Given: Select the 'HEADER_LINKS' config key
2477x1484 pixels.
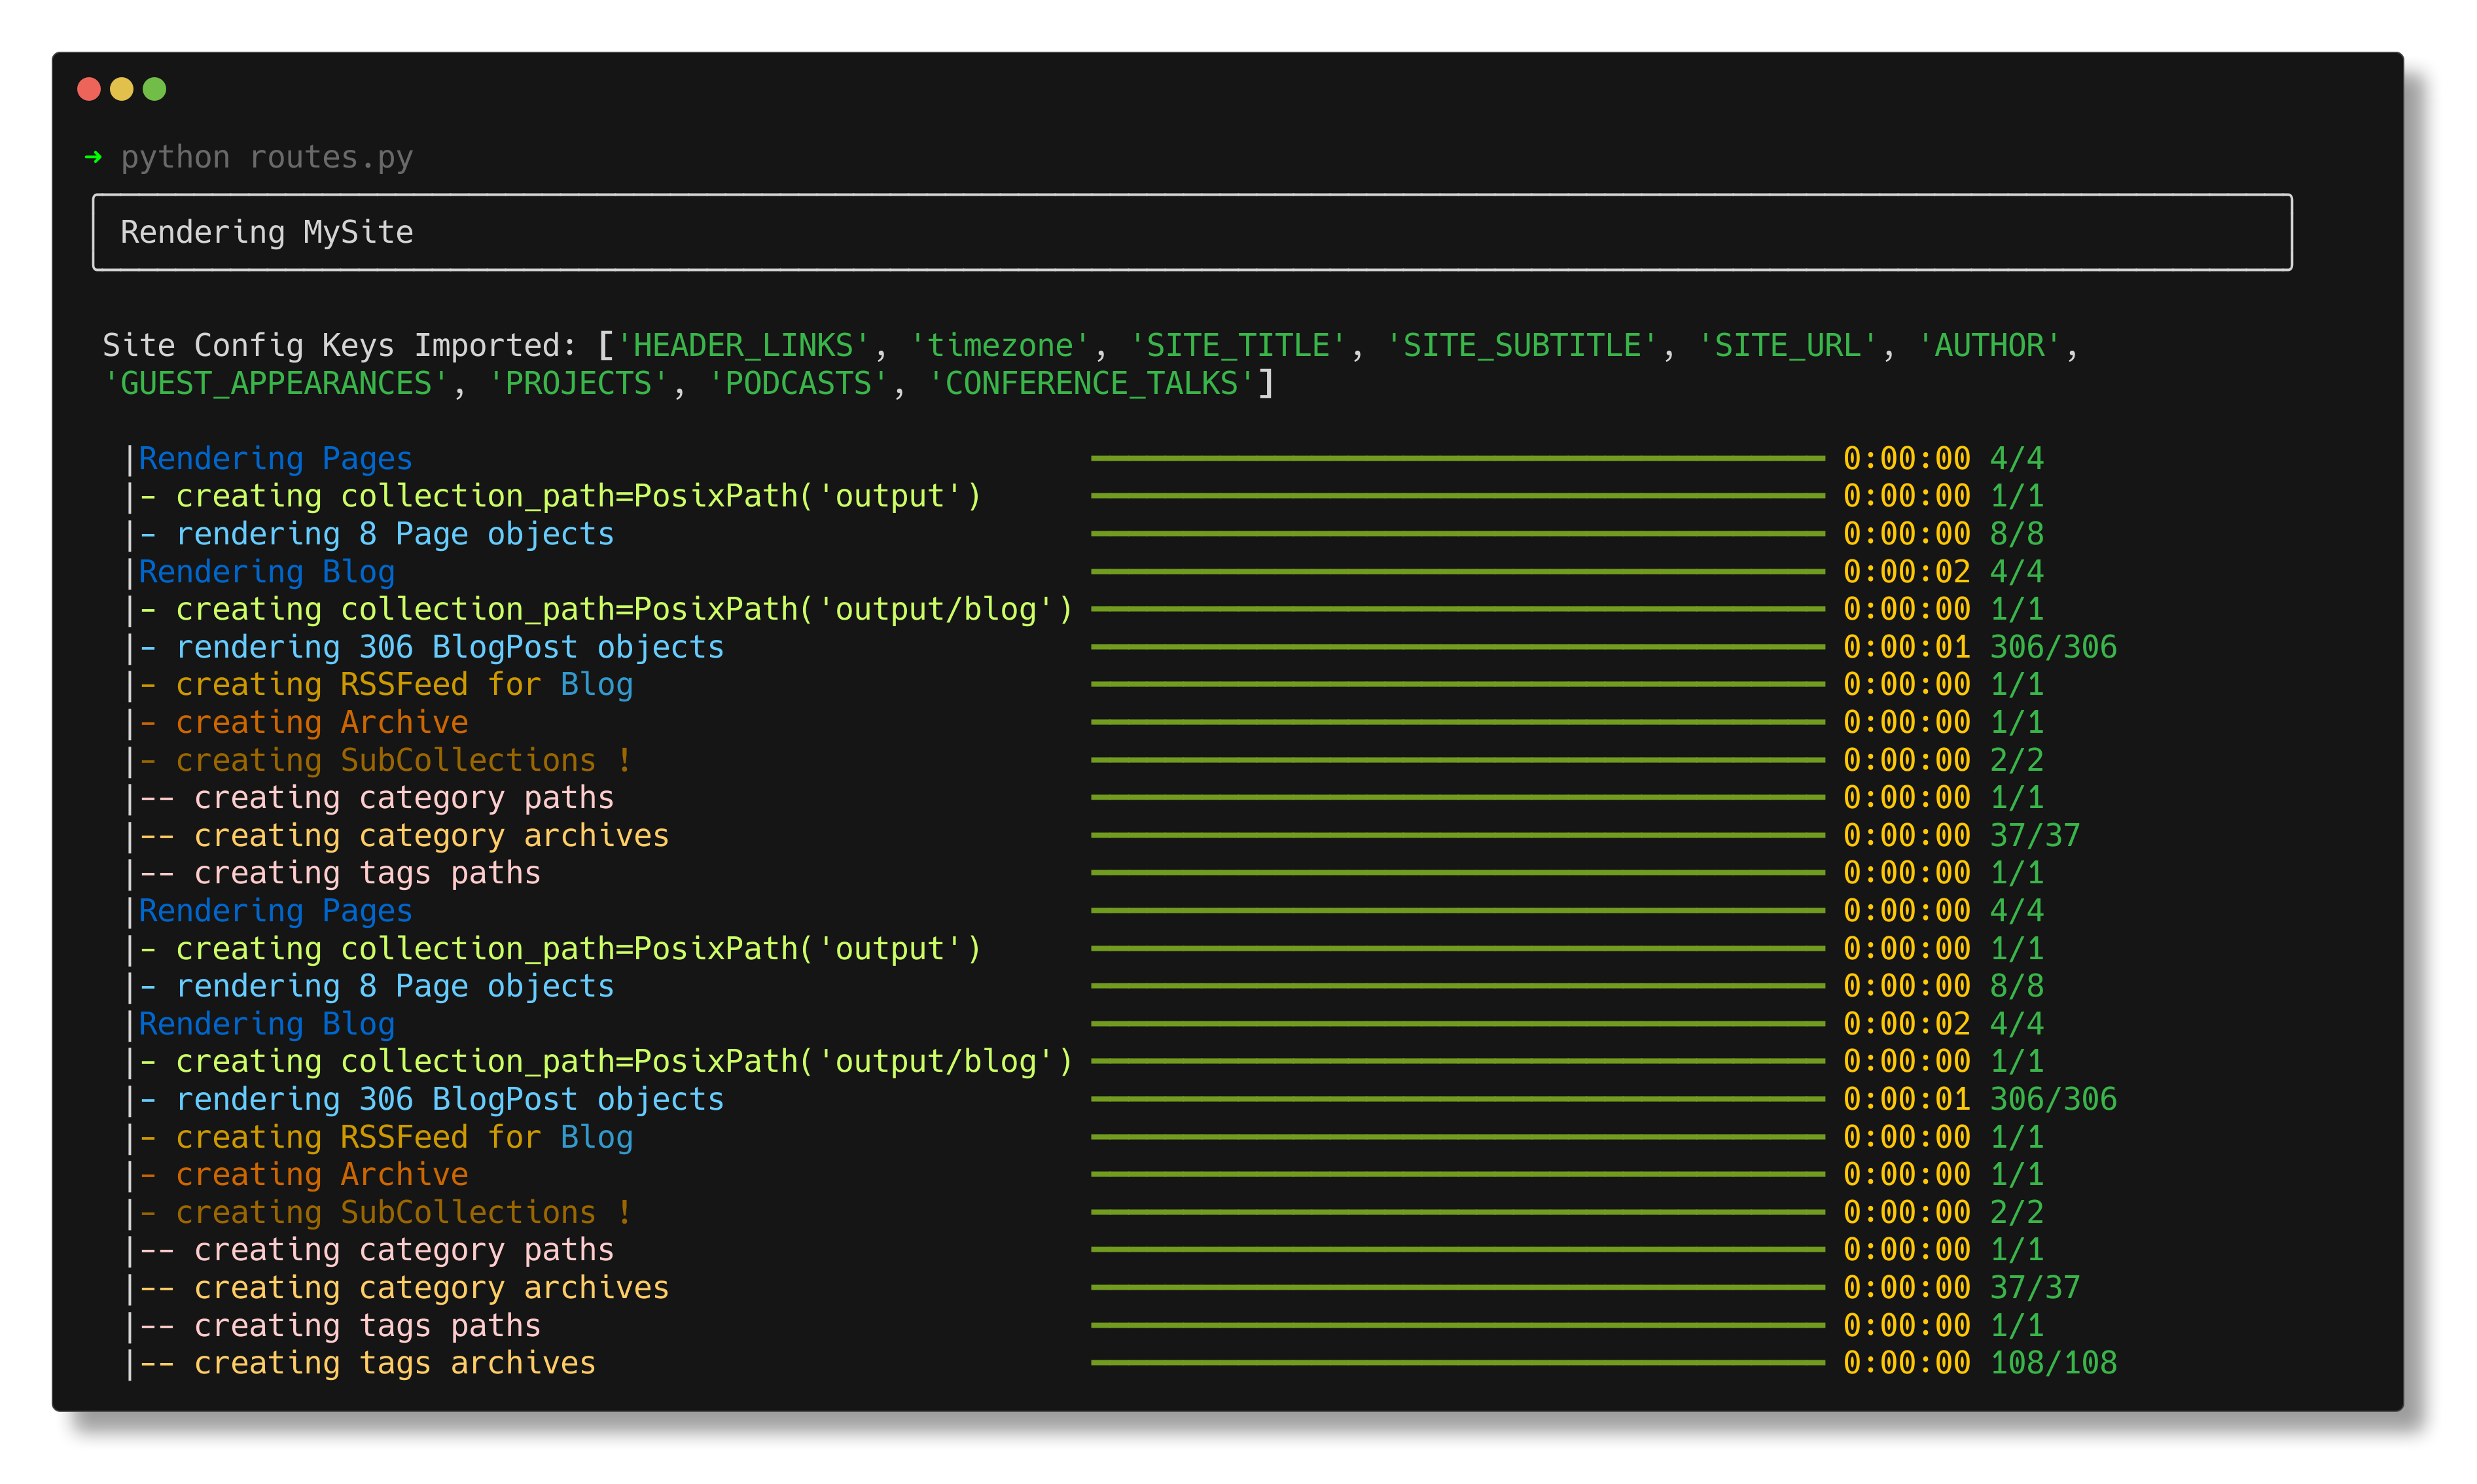Looking at the screenshot, I should [x=744, y=345].
